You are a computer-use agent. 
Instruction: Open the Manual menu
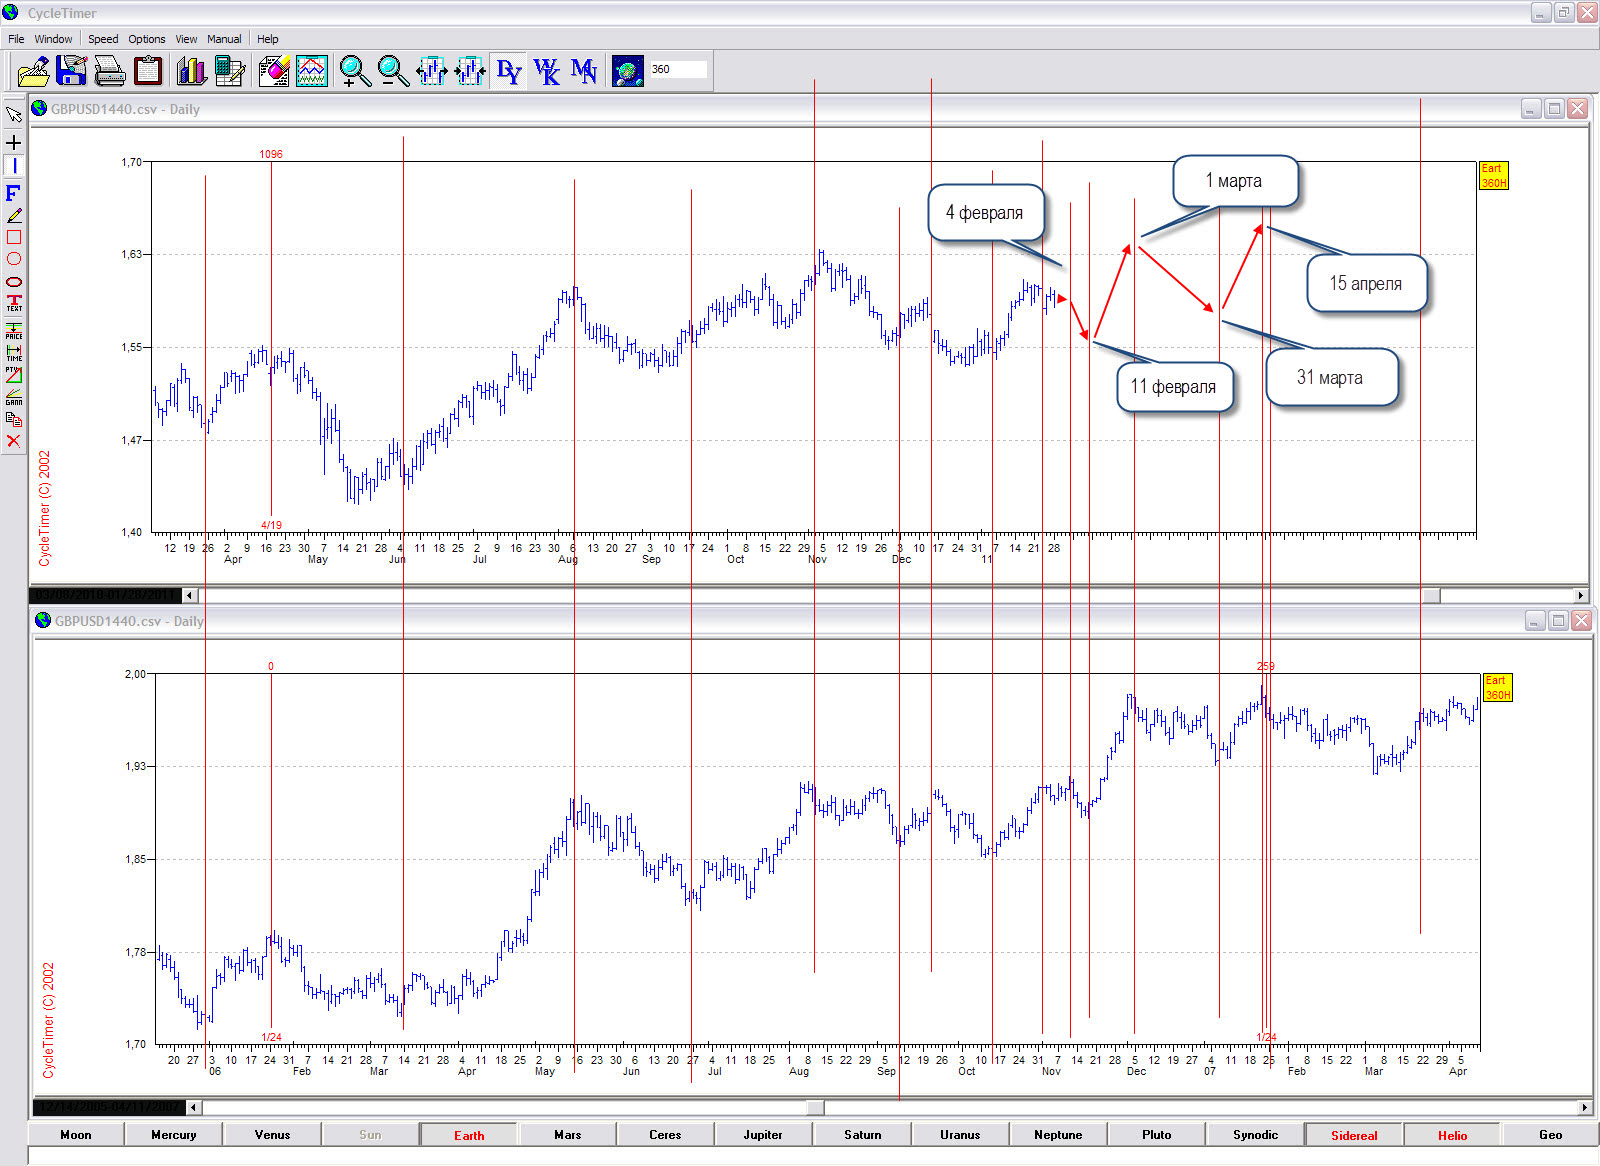[x=224, y=39]
